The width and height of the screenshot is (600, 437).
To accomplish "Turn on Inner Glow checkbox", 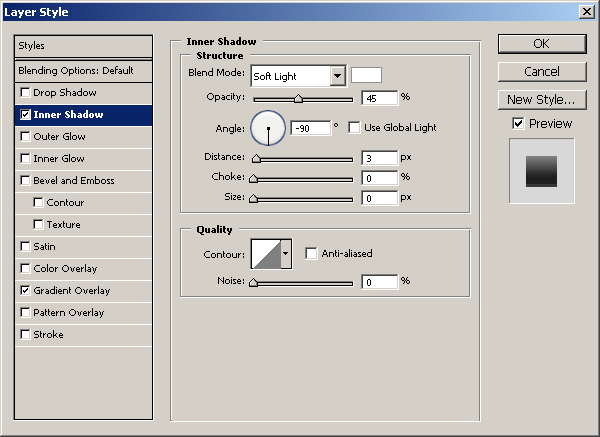I will tap(25, 158).
